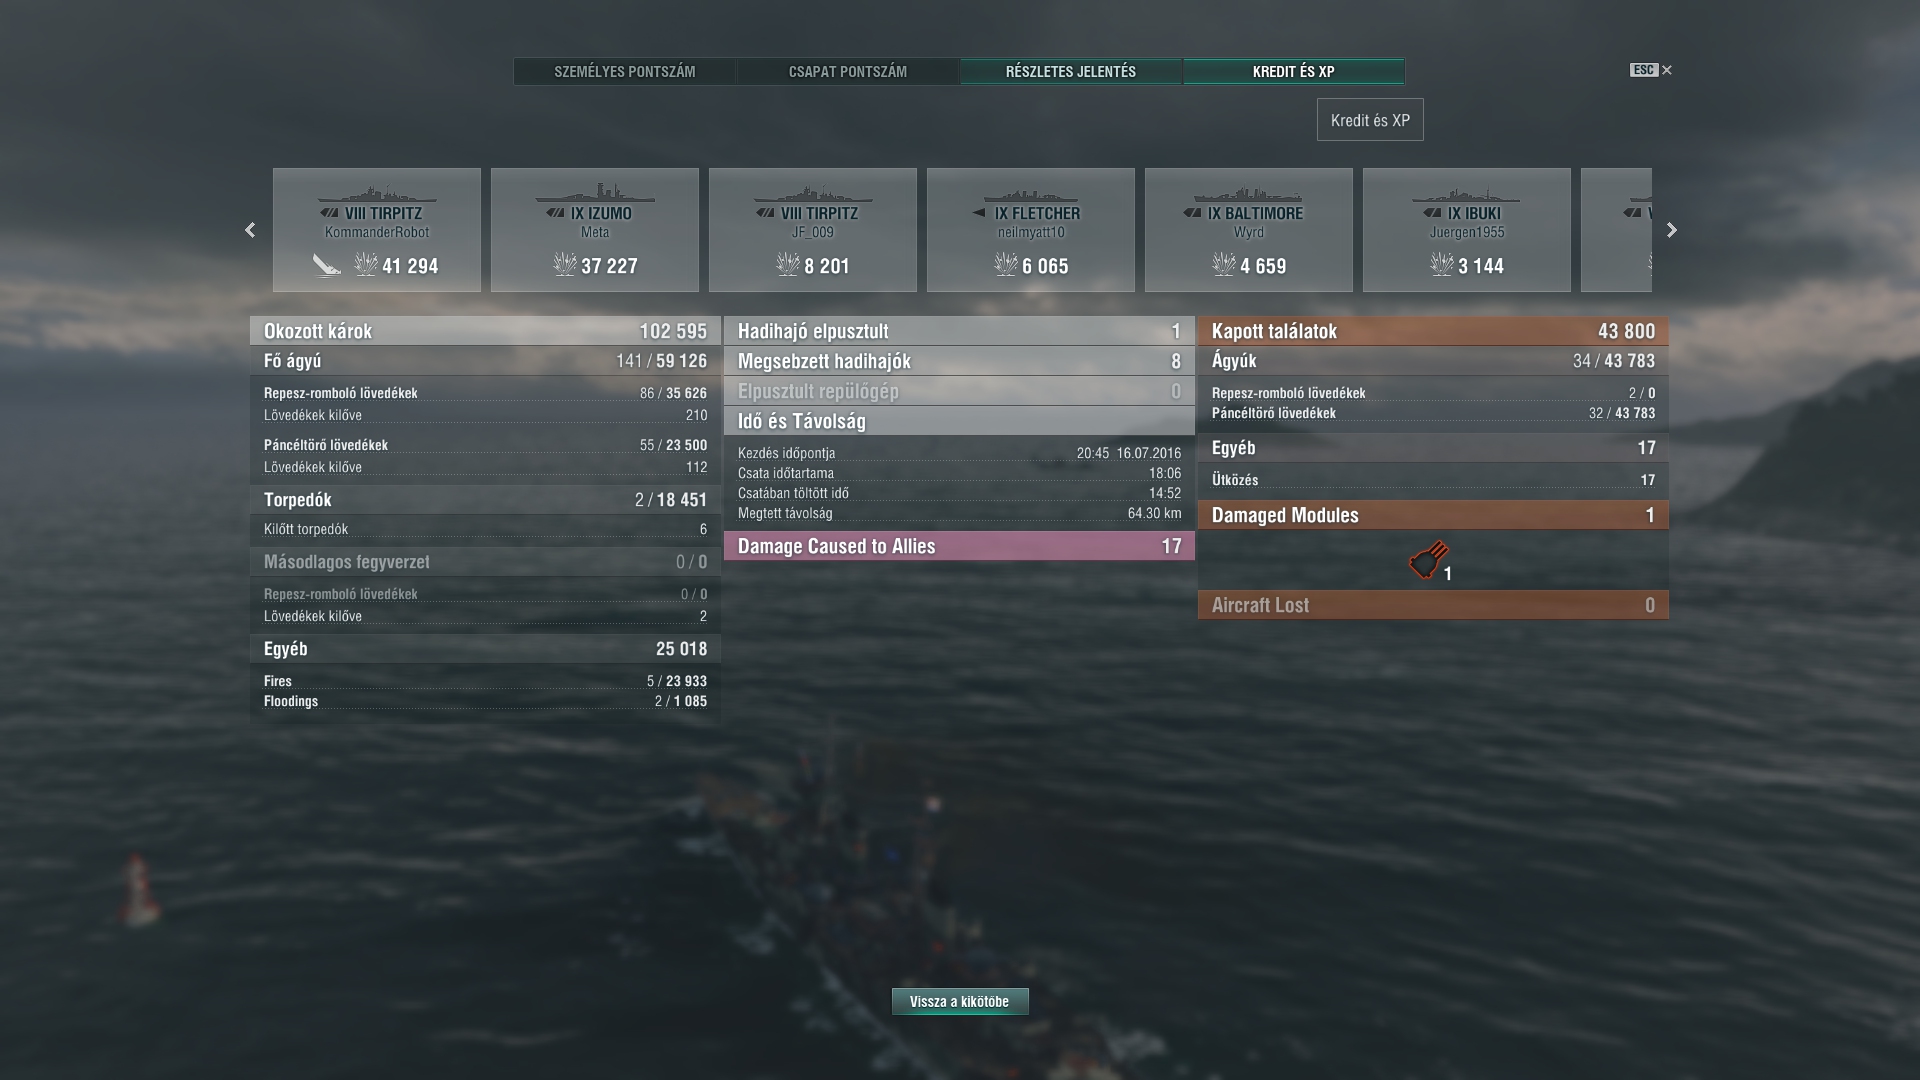The image size is (1920, 1080).
Task: Show previous ships with the left arrow
Action: pyautogui.click(x=250, y=230)
